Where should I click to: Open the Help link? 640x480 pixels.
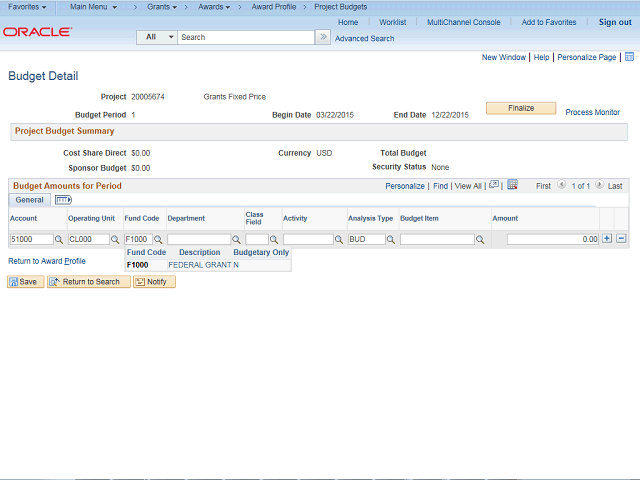pos(541,57)
